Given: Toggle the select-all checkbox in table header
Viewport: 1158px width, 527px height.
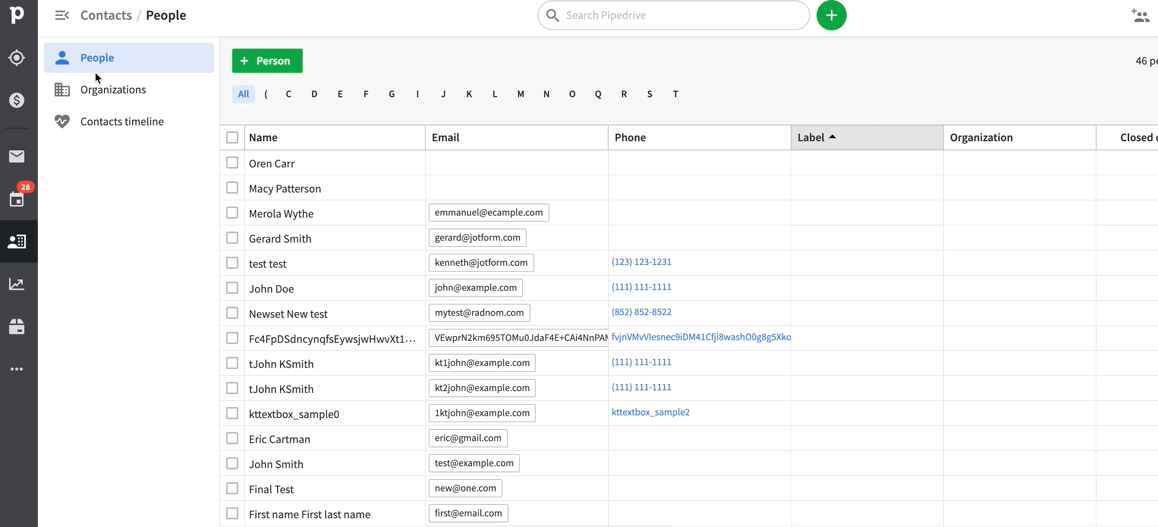Looking at the screenshot, I should (232, 137).
